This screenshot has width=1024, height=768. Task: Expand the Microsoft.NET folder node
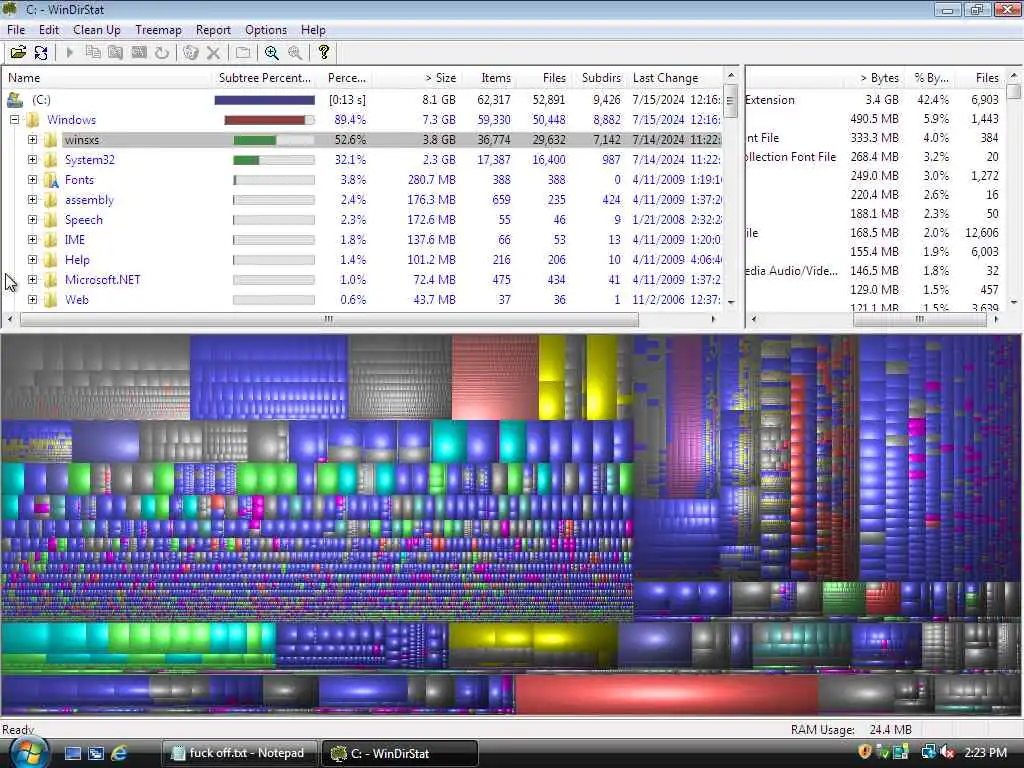click(x=32, y=280)
